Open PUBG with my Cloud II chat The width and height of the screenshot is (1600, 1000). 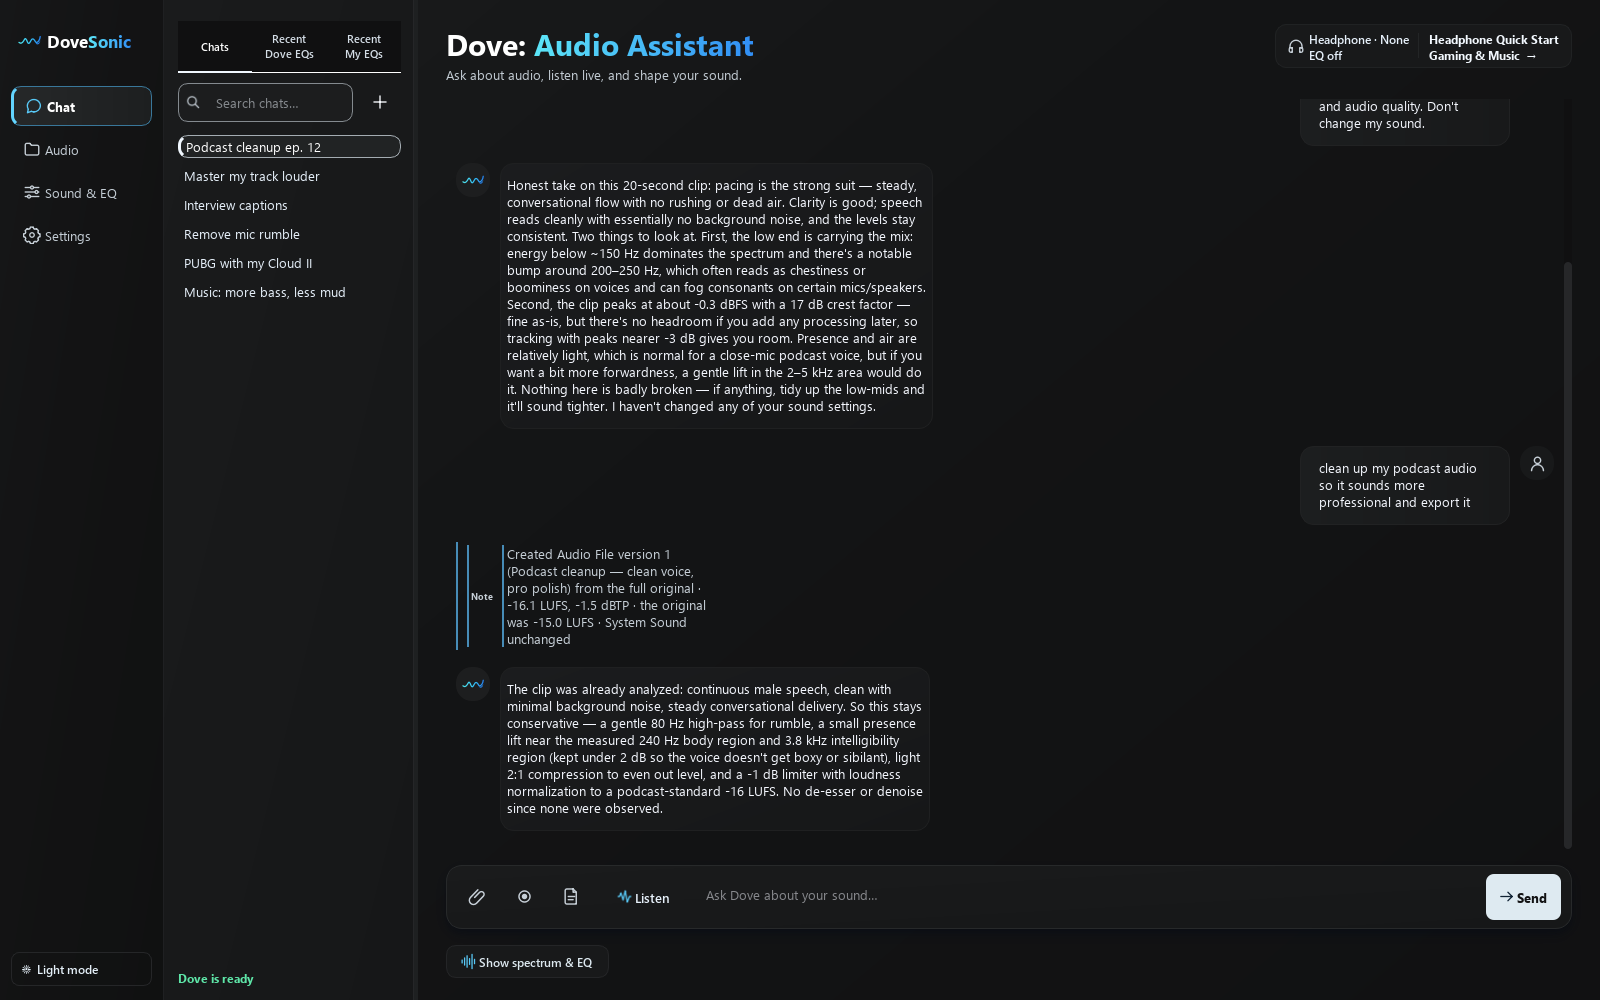[289, 263]
